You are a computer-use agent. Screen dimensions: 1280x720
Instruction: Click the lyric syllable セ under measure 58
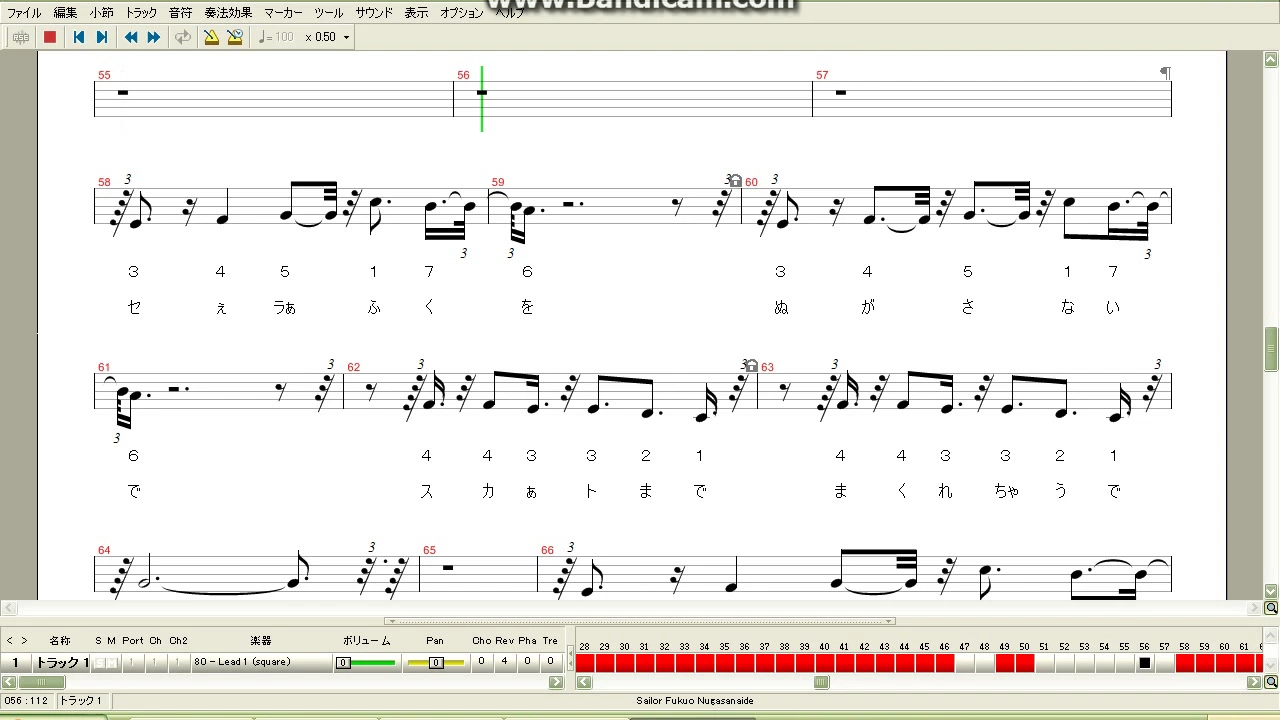[x=134, y=307]
